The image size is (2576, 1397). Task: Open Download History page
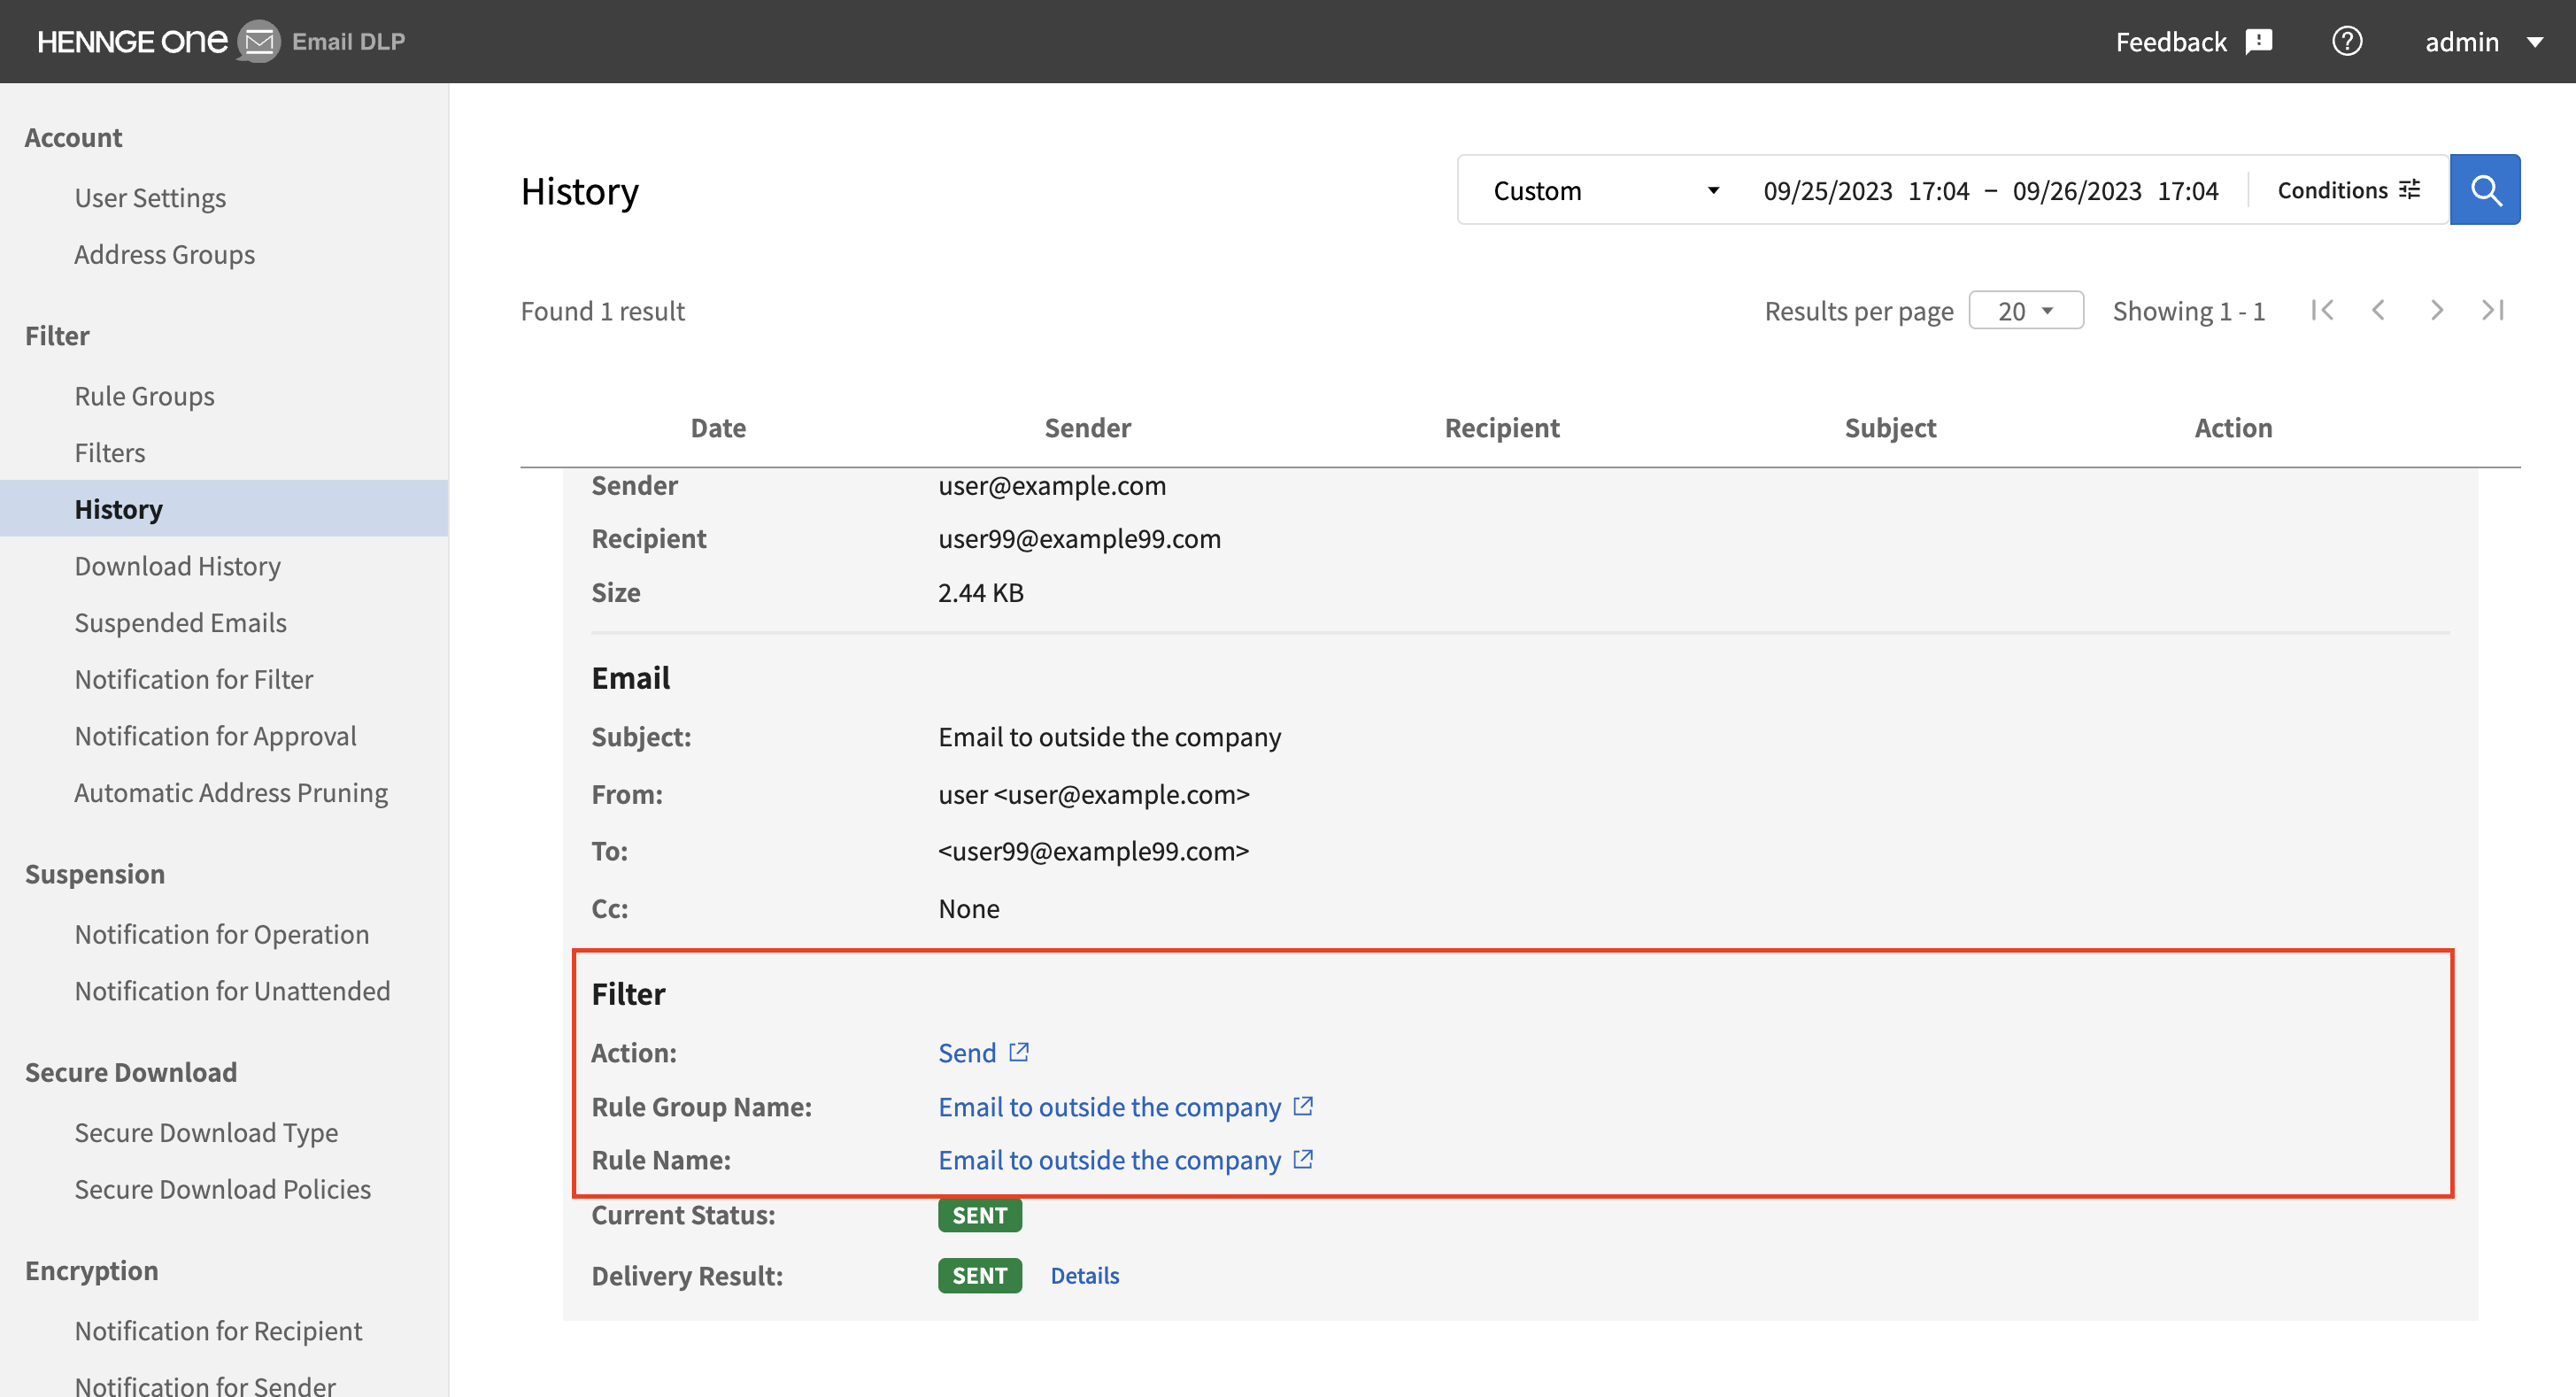coord(177,566)
